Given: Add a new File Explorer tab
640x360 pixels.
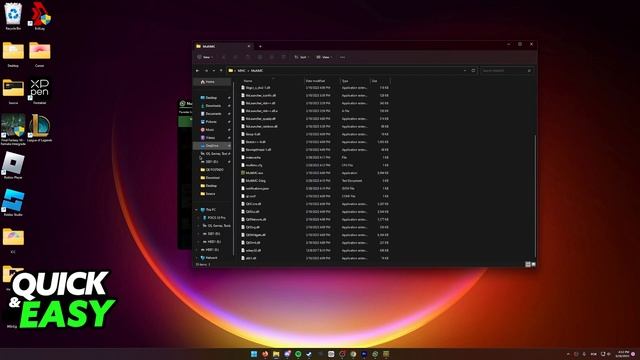Looking at the screenshot, I should pyautogui.click(x=260, y=46).
